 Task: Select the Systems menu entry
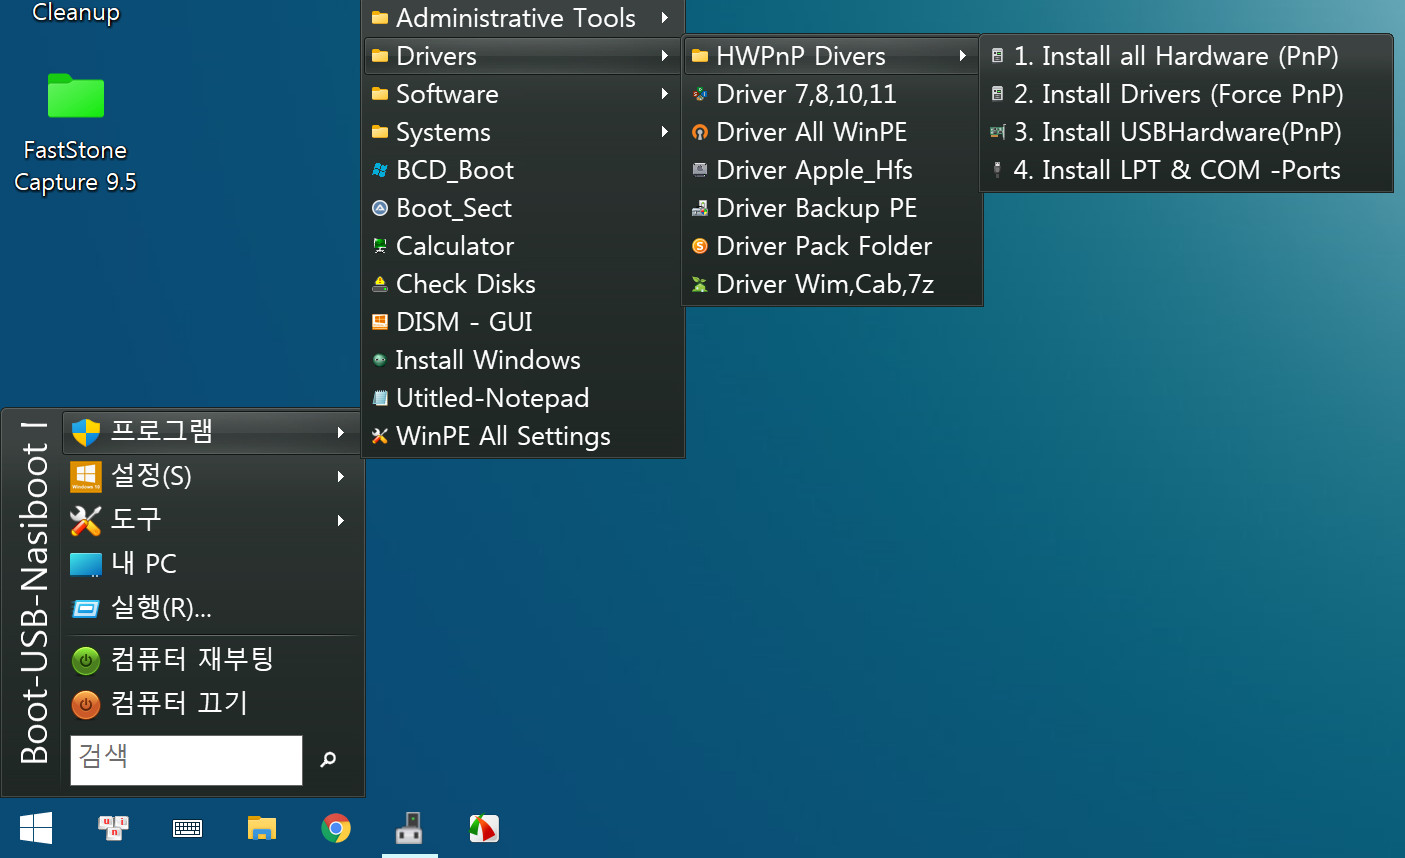[x=523, y=132]
